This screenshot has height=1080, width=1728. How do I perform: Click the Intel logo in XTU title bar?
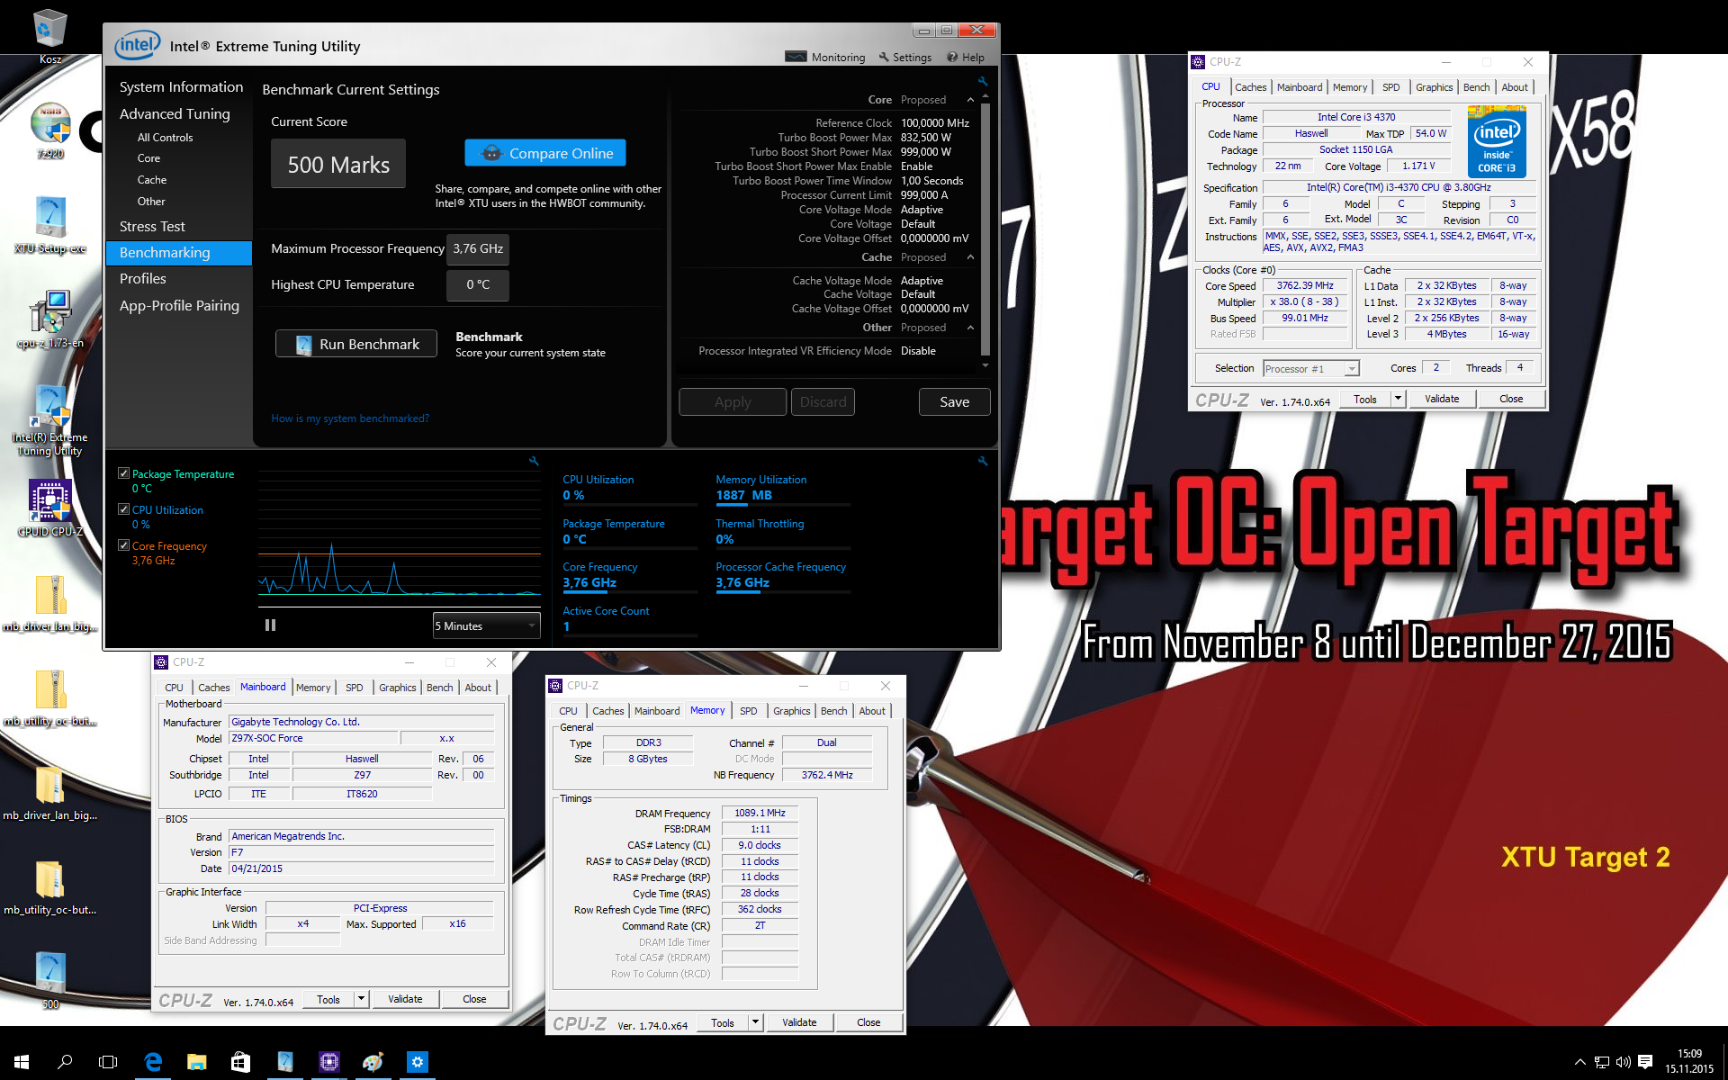pyautogui.click(x=137, y=45)
